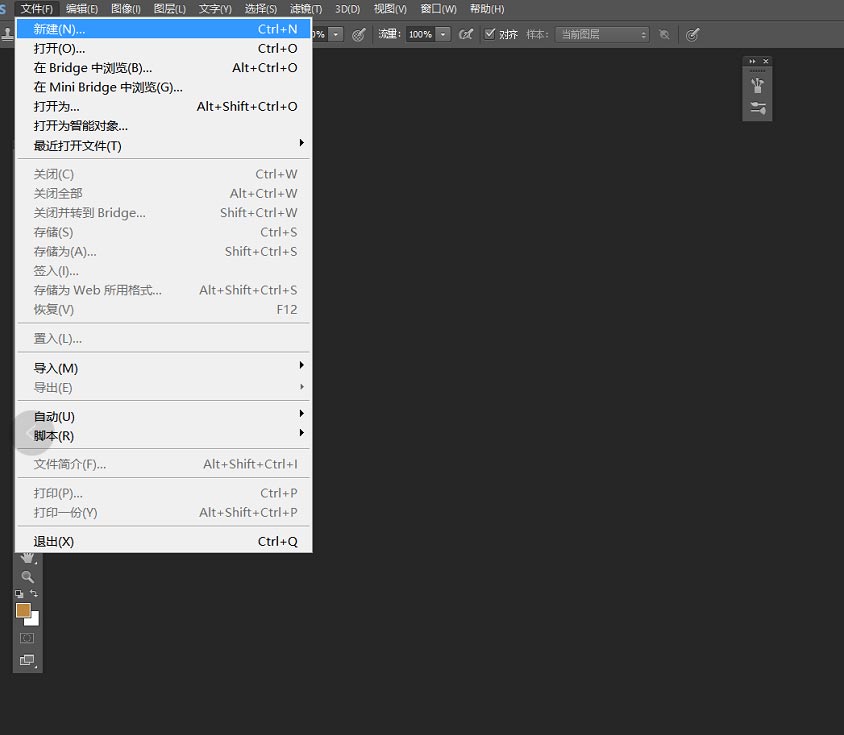Select the Hand tool in the toolbox

(27, 558)
